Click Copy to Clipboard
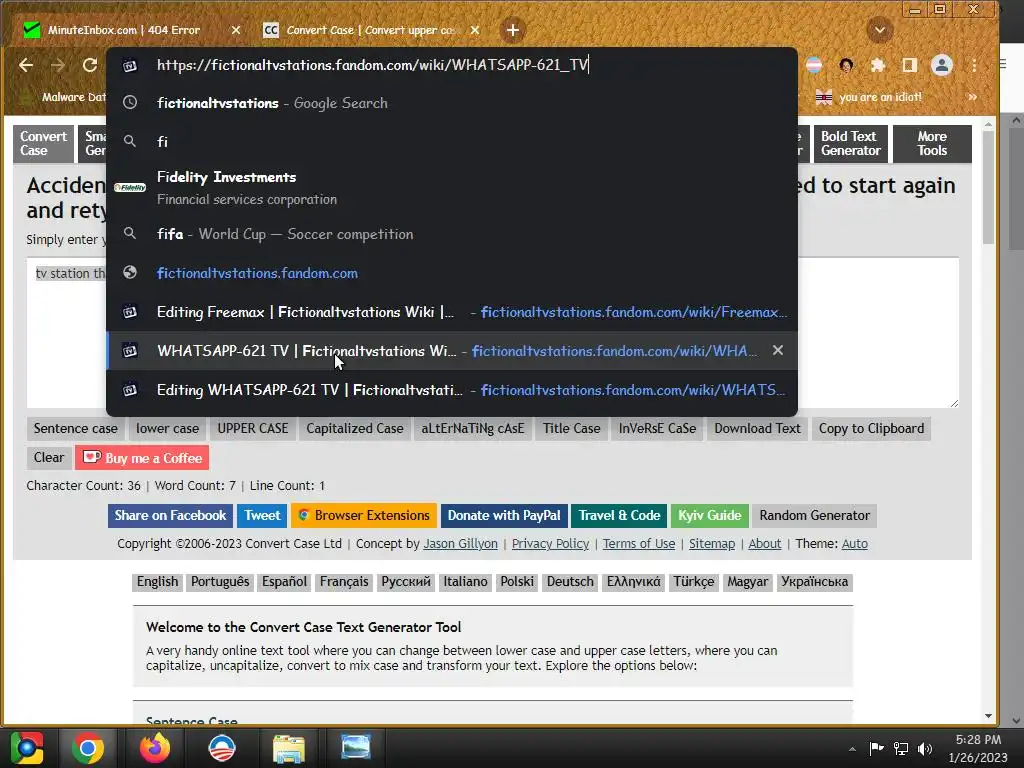The height and width of the screenshot is (768, 1024). 871,428
